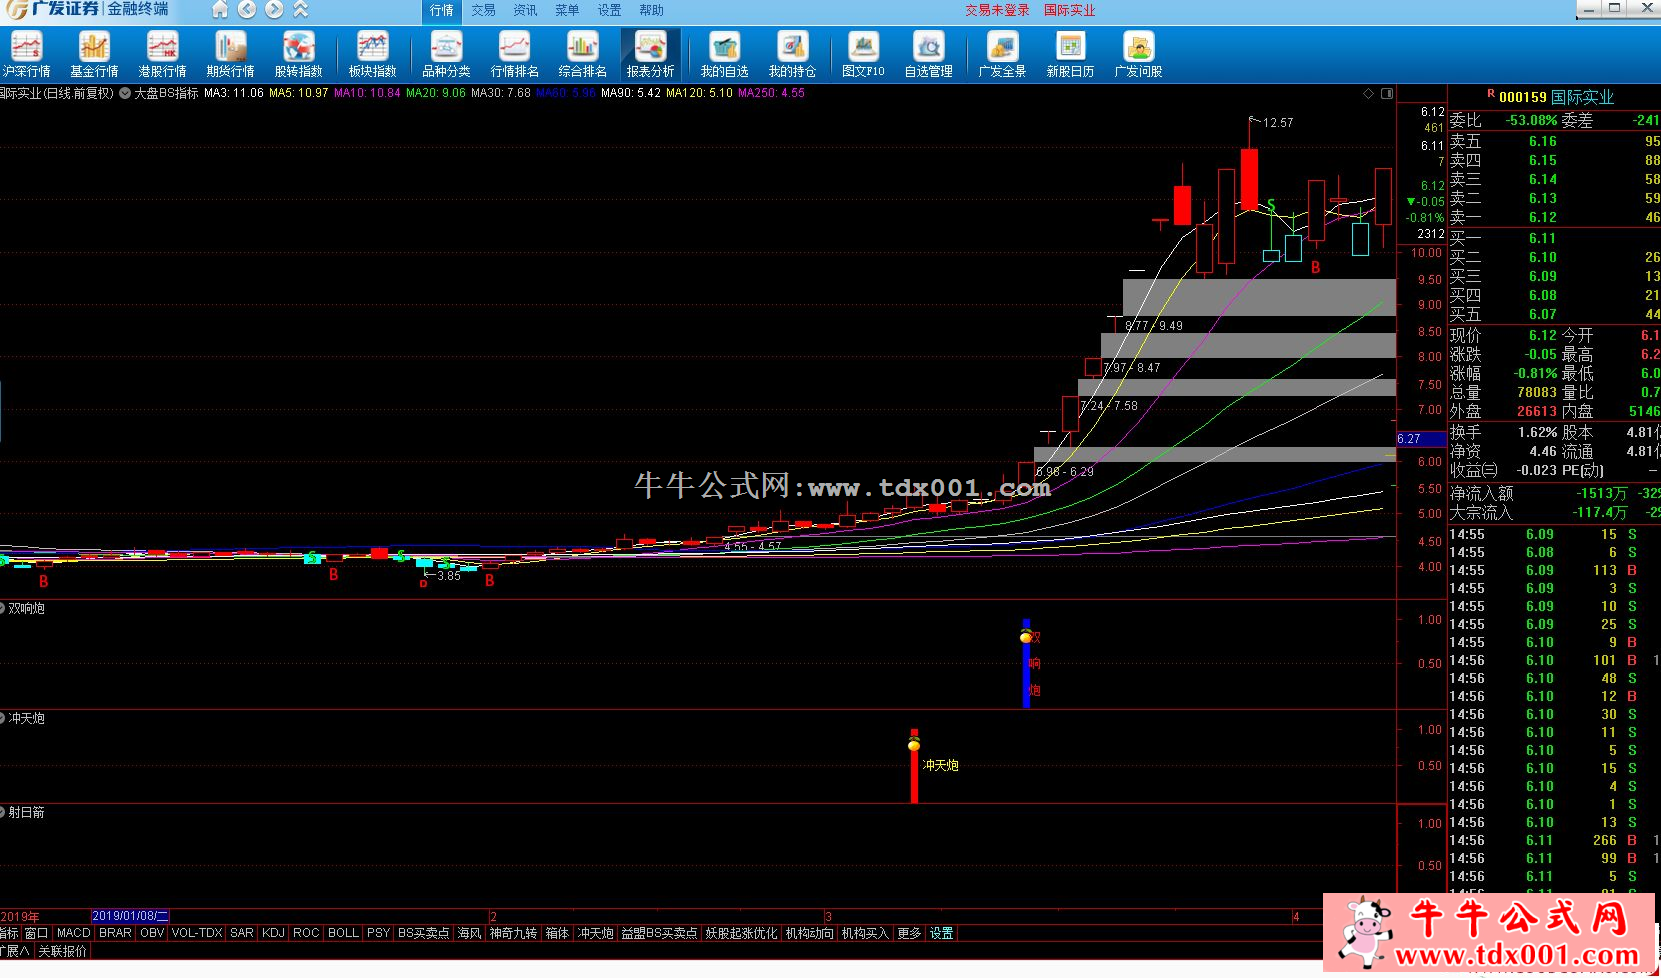Select ROC indicator tab
Viewport: 1661px width, 978px height.
306,933
